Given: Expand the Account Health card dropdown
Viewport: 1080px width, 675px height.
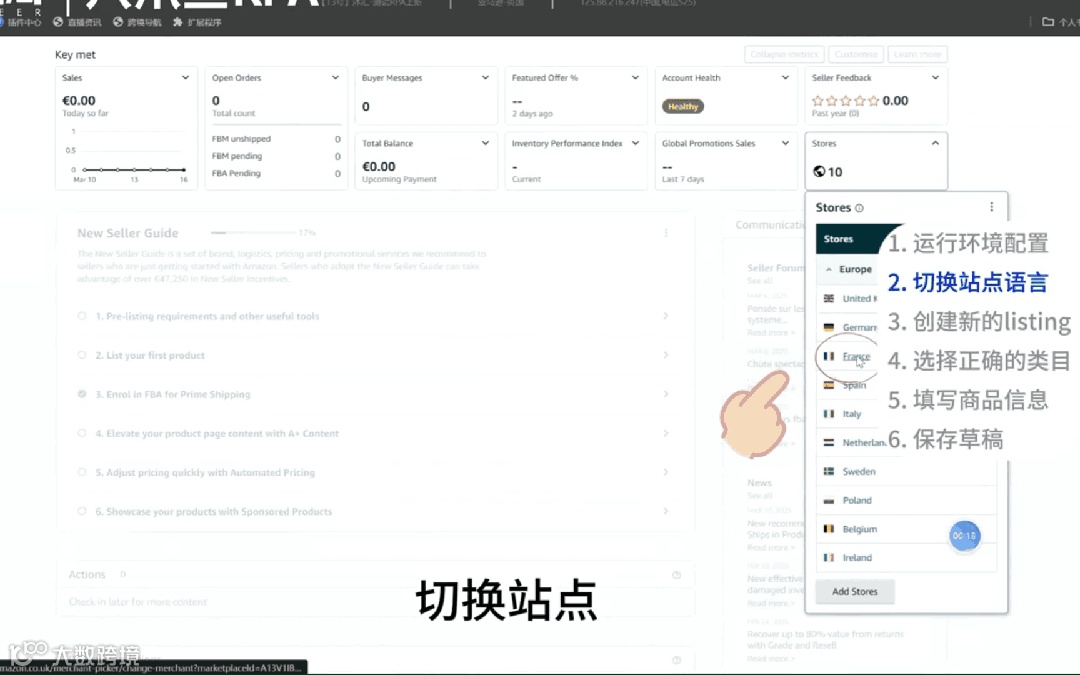Looking at the screenshot, I should (785, 78).
